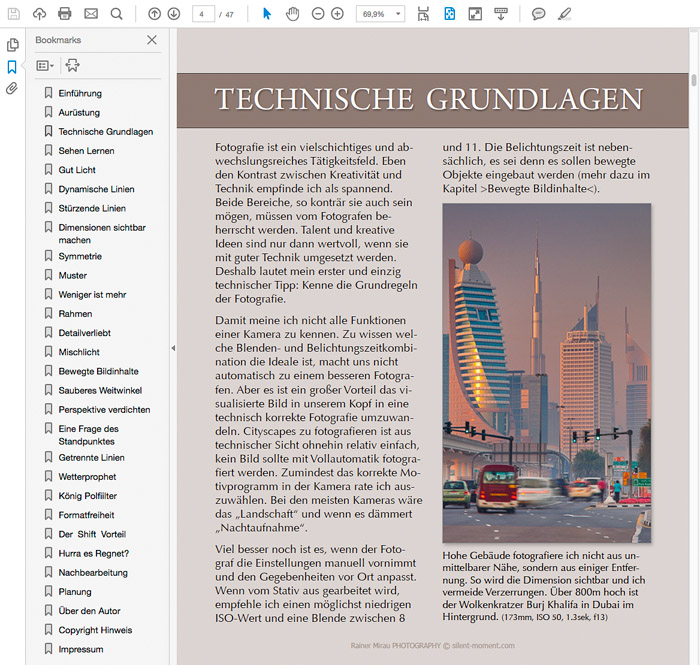Open the Sehen Lernen bookmark
This screenshot has width=700, height=665.
pyautogui.click(x=86, y=151)
